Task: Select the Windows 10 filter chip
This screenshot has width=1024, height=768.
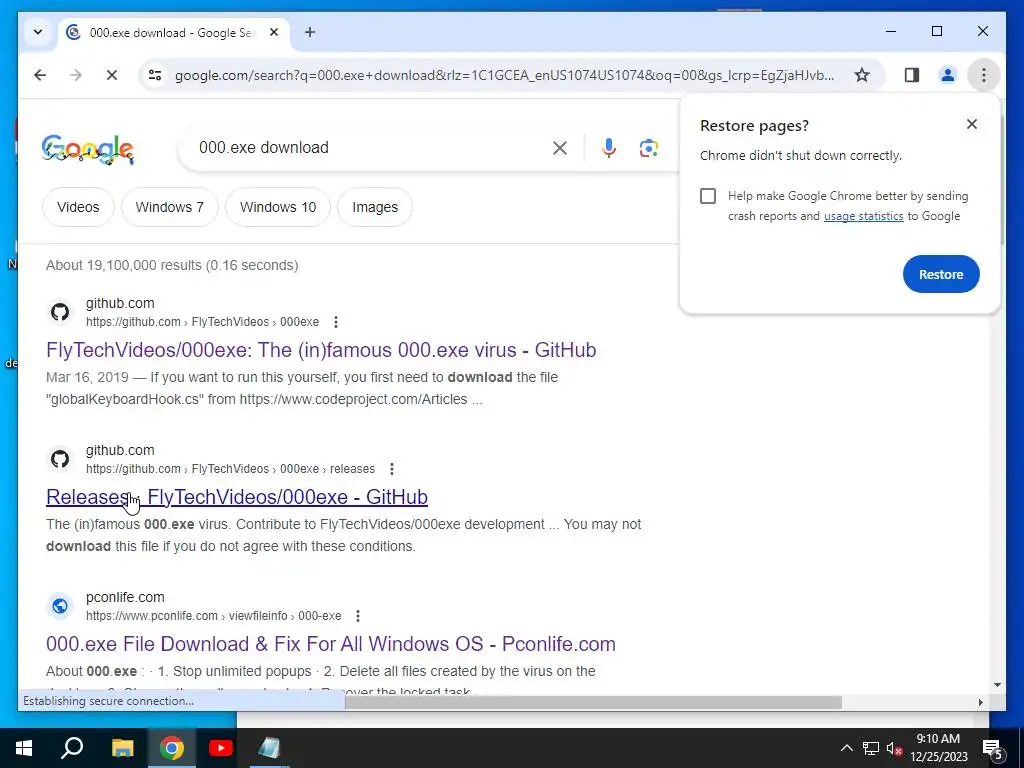Action: [278, 207]
